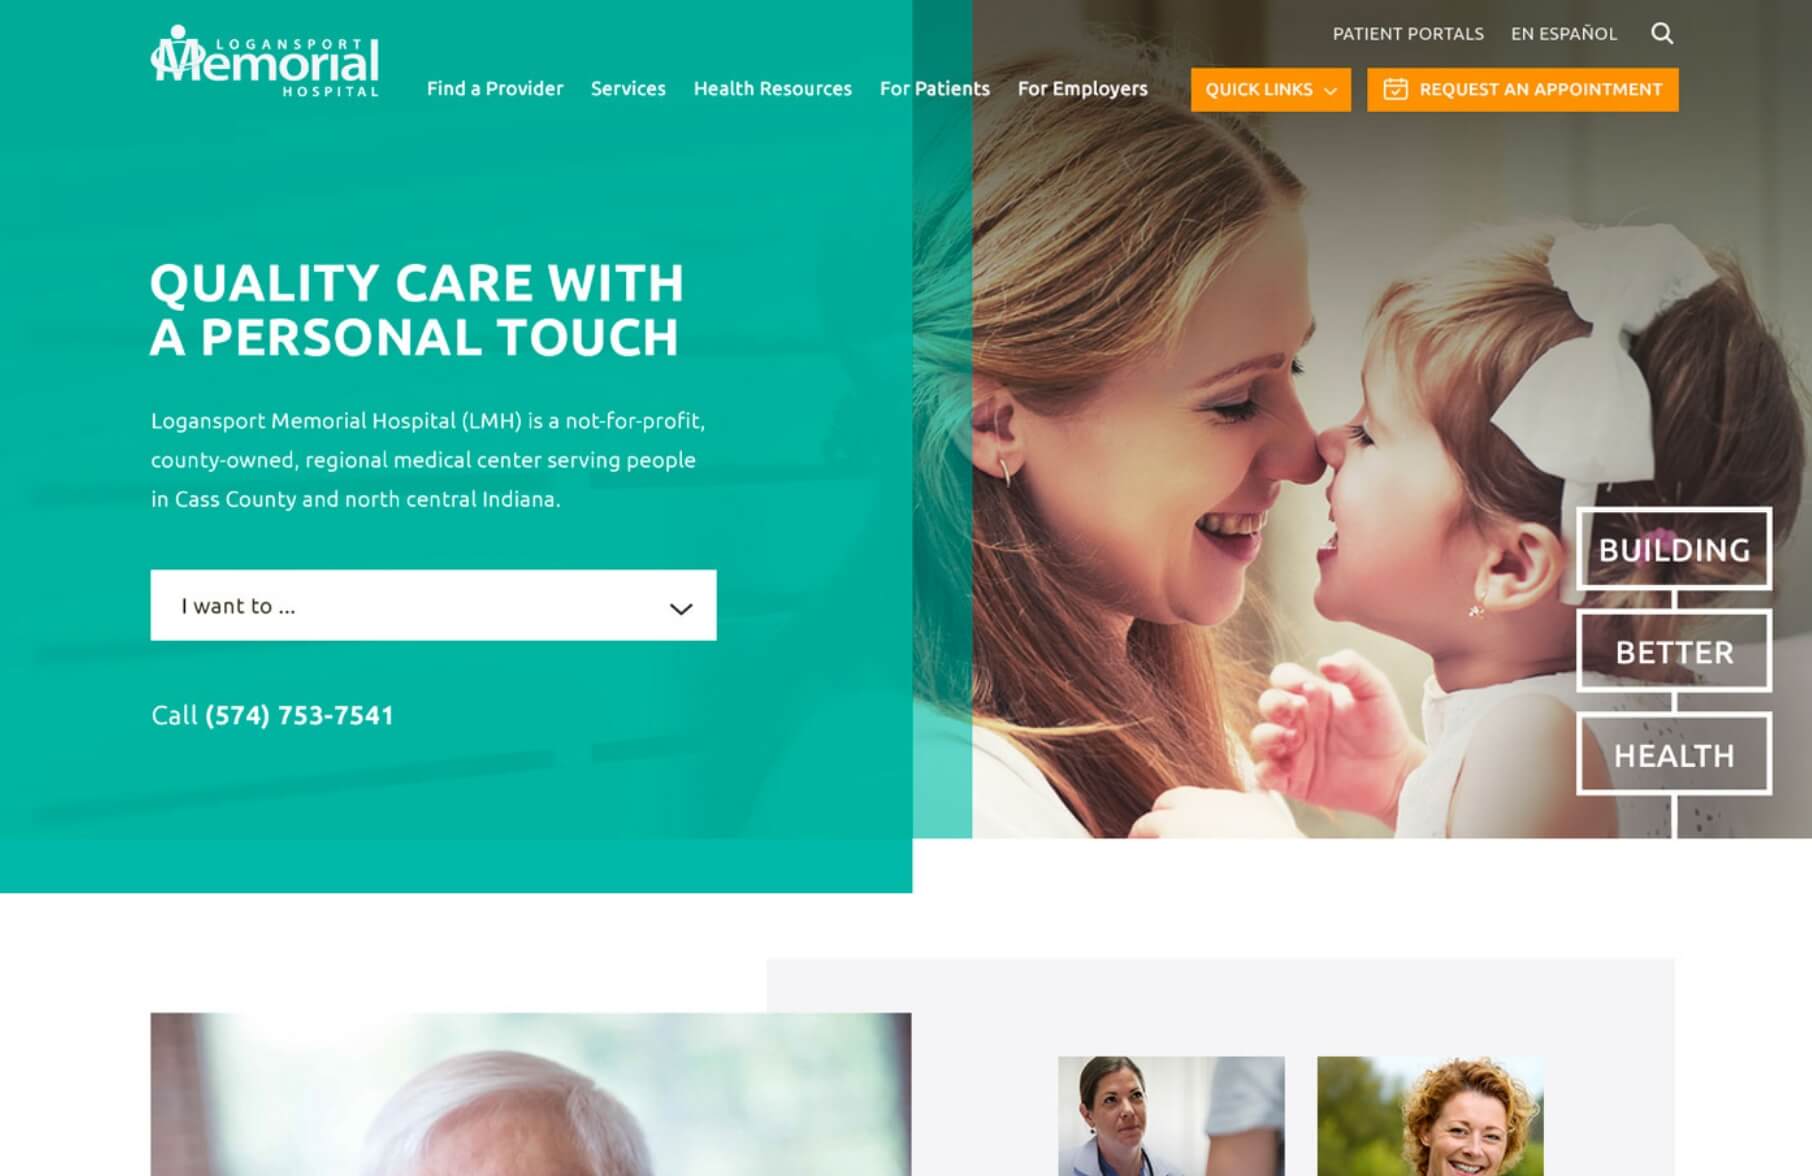
Task: Click the Logansport Memorial Hospital logo
Action: 265,61
